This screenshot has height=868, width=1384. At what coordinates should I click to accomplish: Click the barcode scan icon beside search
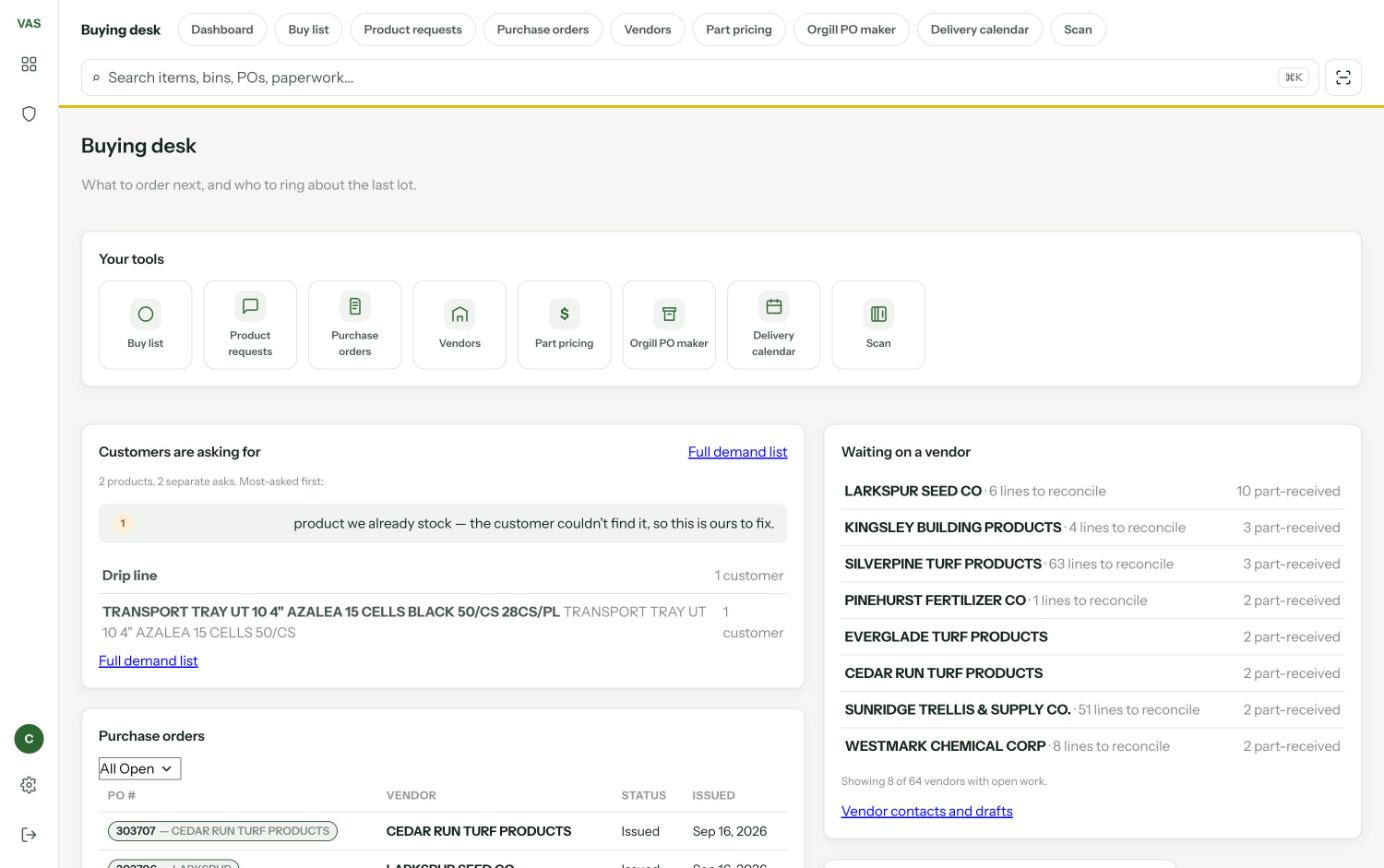1343,78
